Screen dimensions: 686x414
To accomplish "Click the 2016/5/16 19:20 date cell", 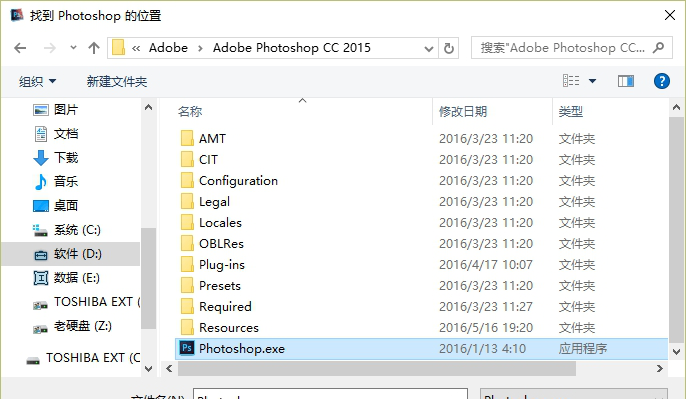I will (486, 328).
